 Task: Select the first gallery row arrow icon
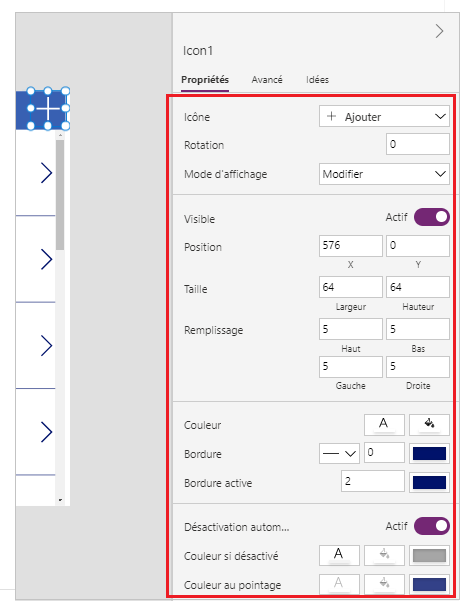46,173
